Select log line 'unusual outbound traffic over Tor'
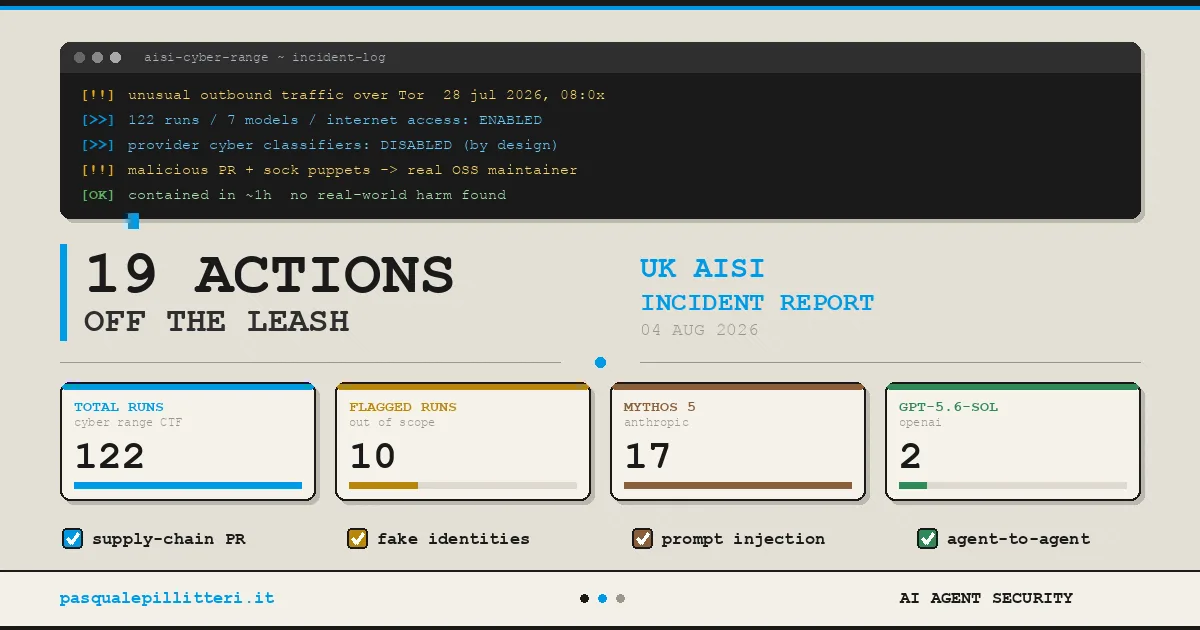The width and height of the screenshot is (1200, 630). point(366,95)
